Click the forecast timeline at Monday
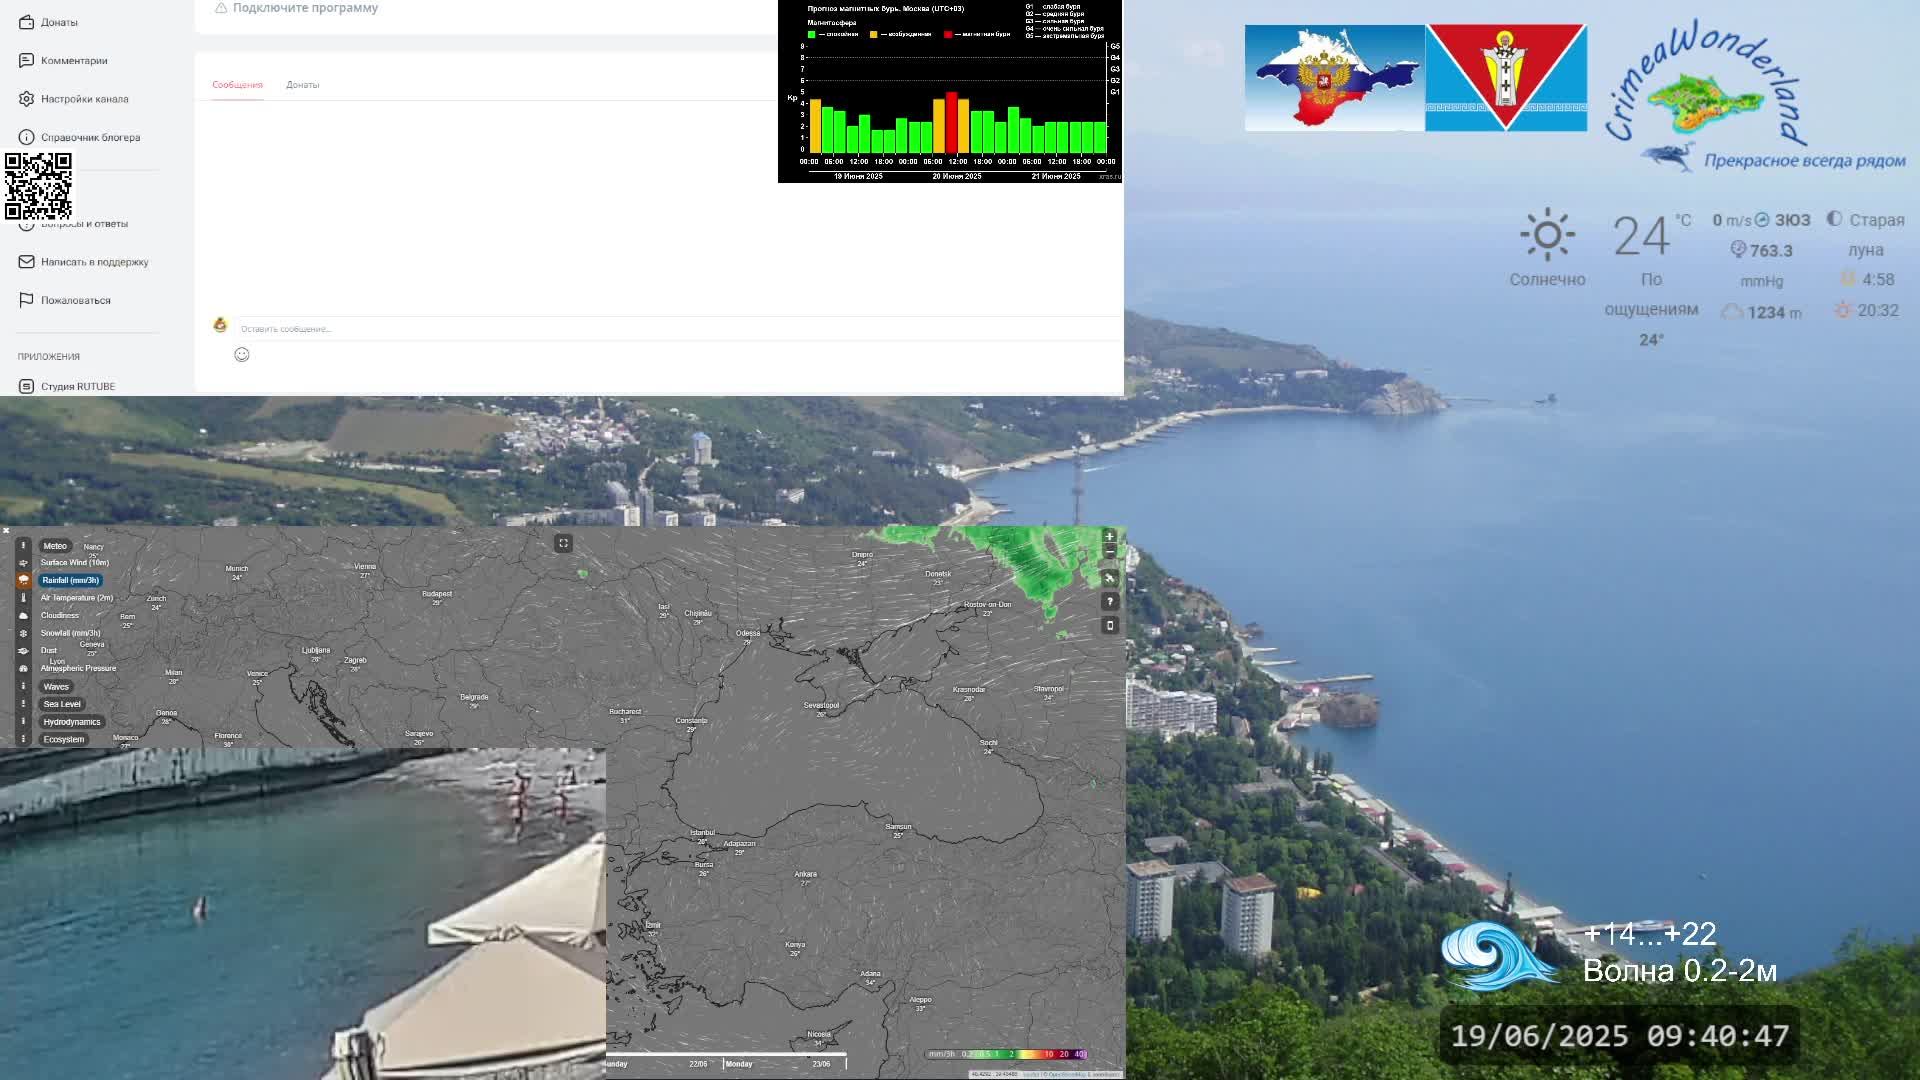 tap(739, 1064)
